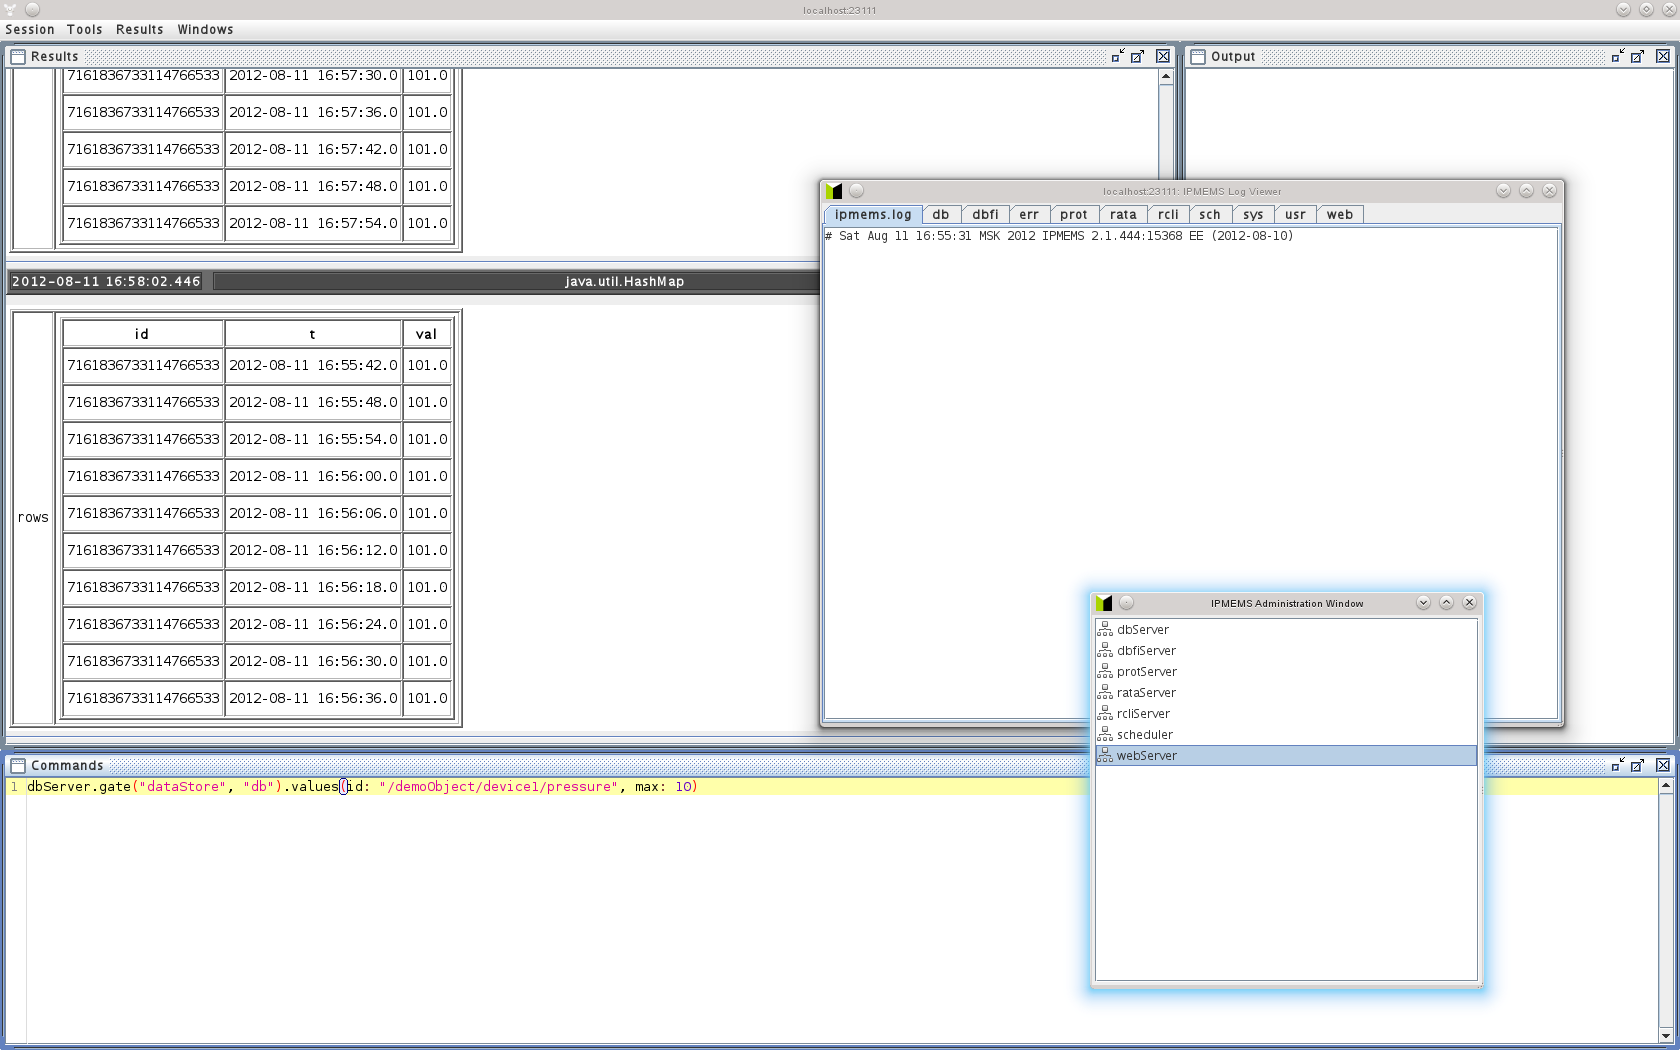Click the shade chevron on Administration Window
Viewport: 1680px width, 1050px height.
click(1446, 602)
